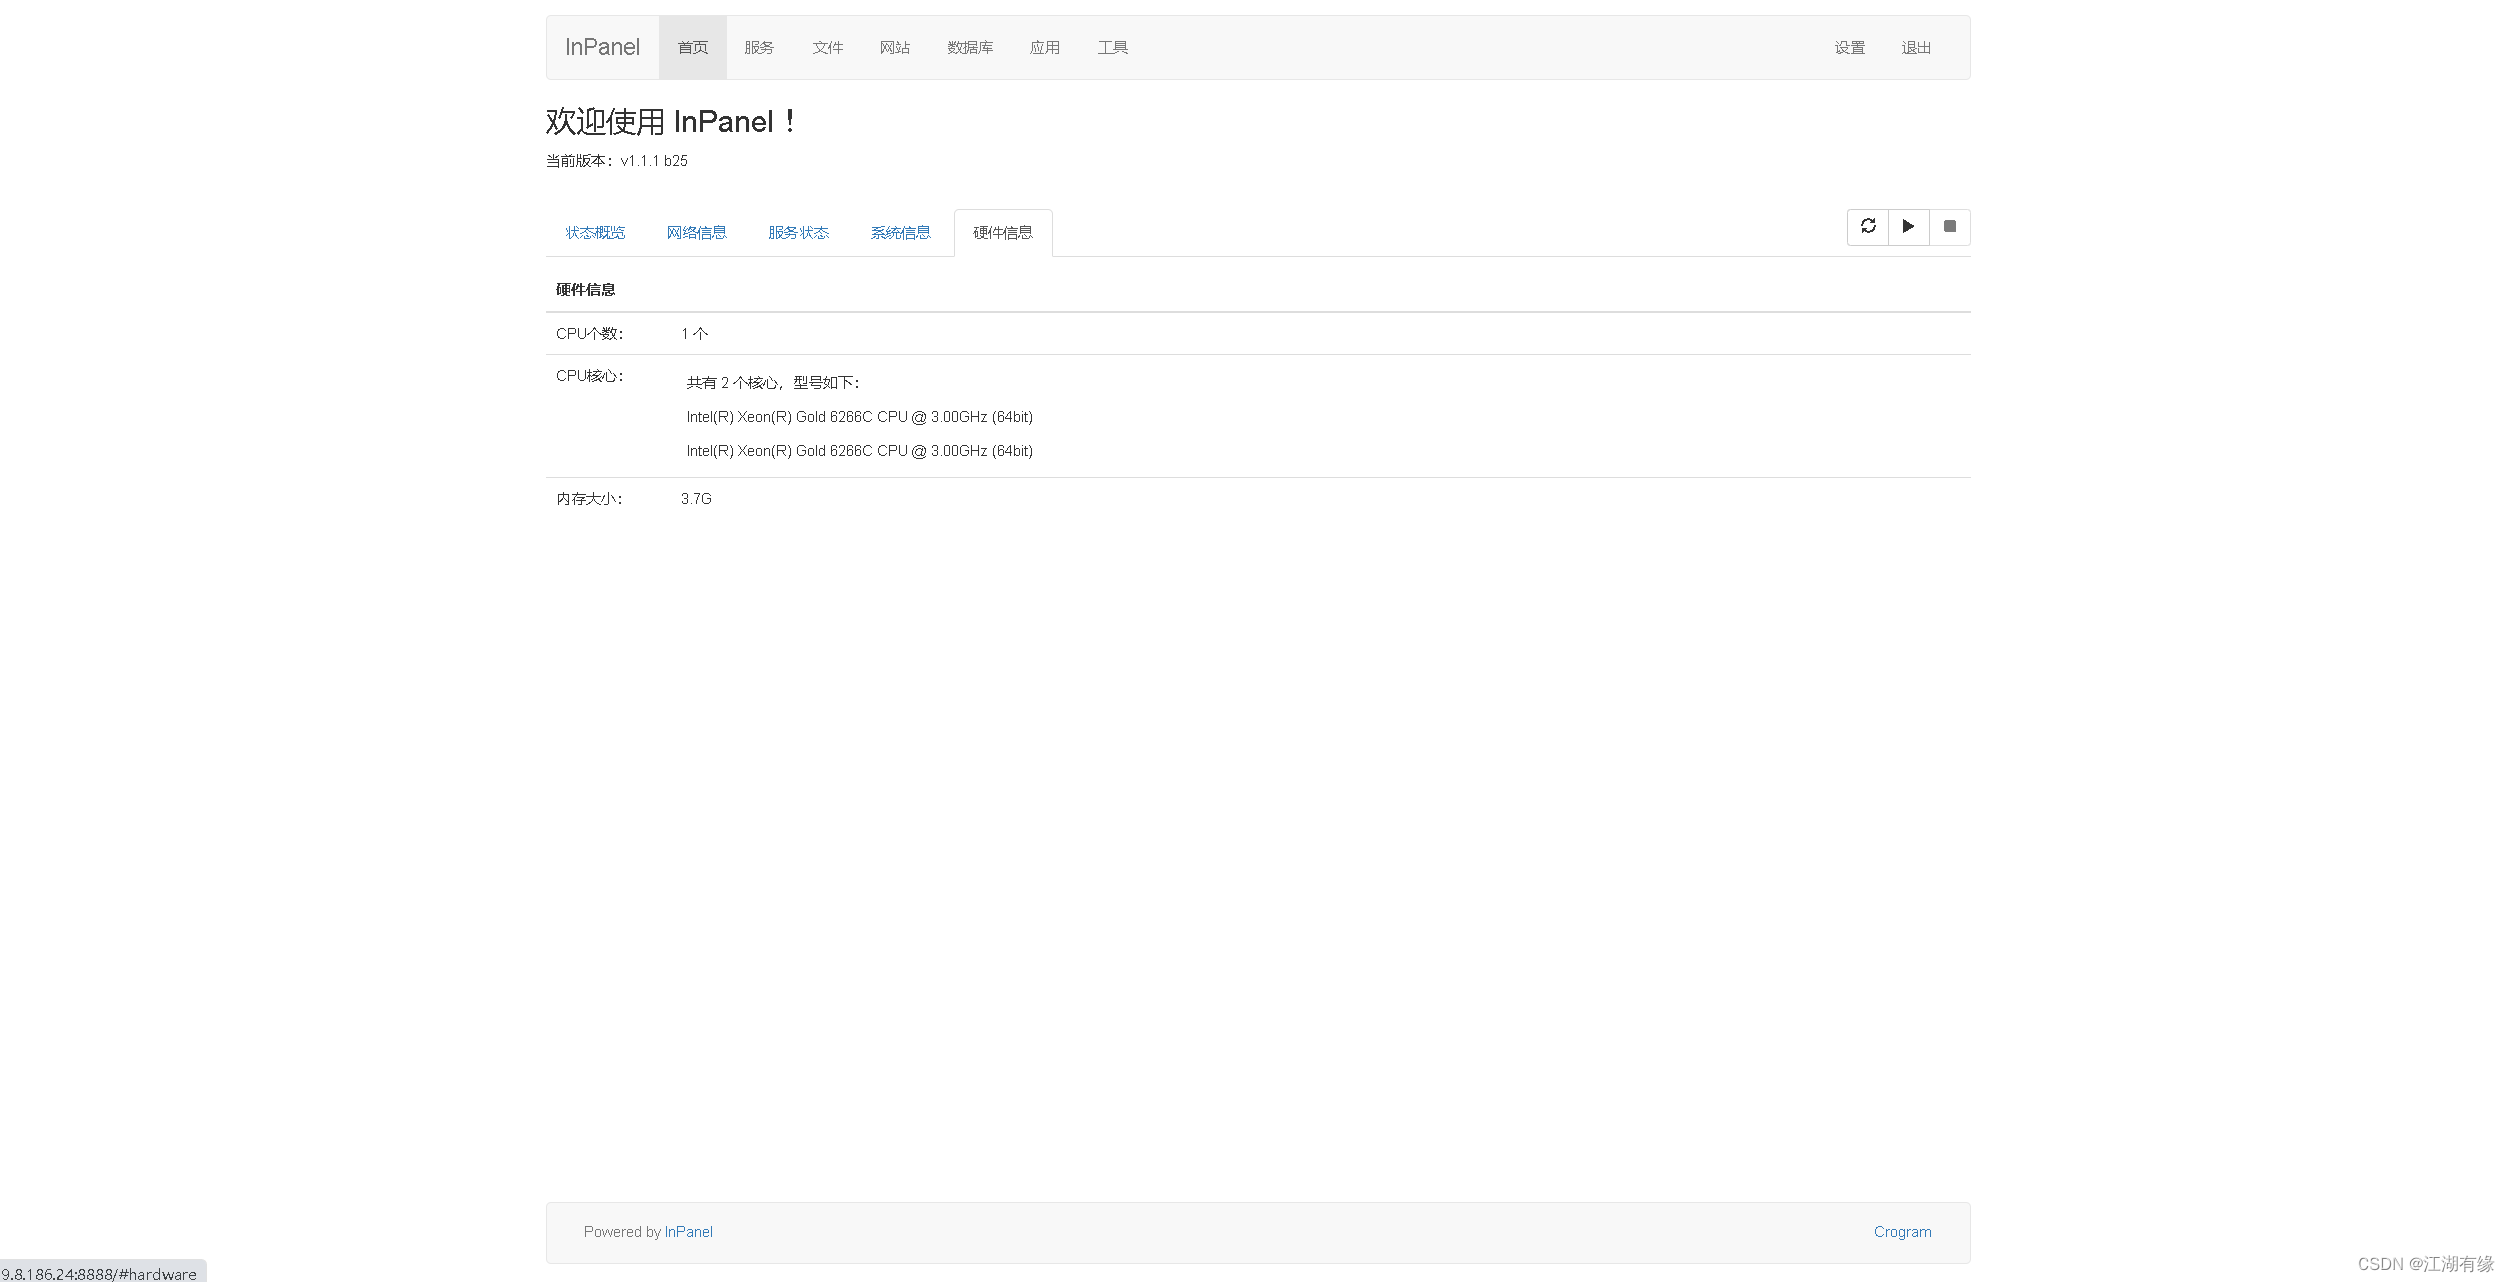Click the memory value 3.7G
The width and height of the screenshot is (2510, 1282).
tap(696, 499)
